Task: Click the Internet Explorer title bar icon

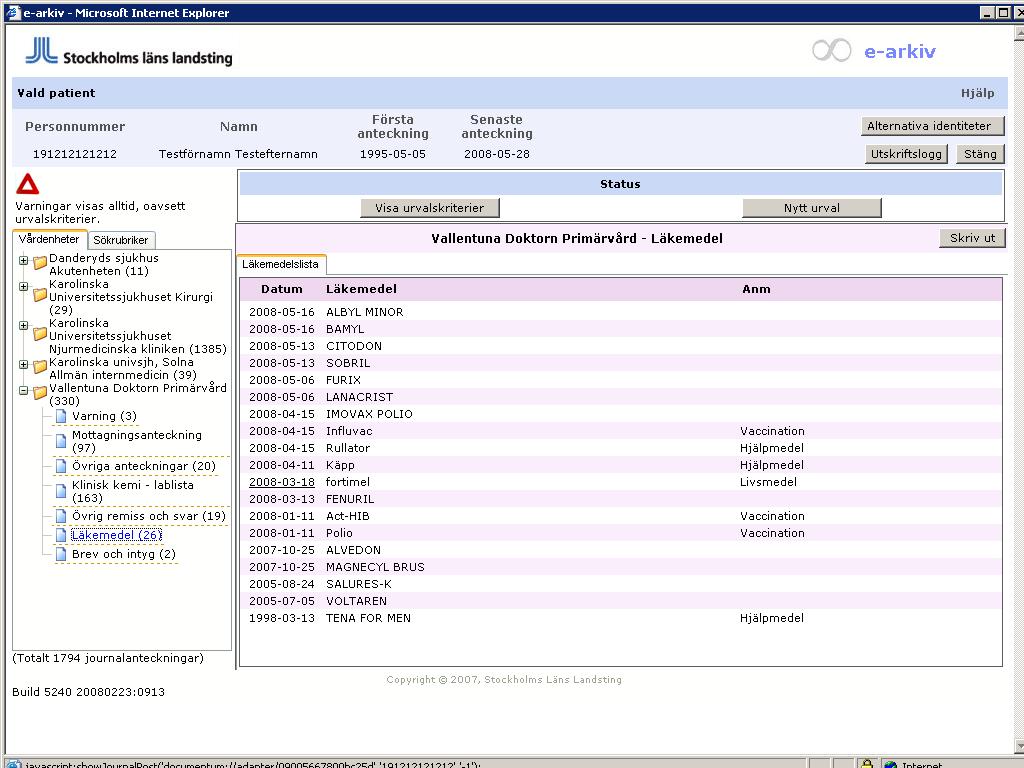Action: tap(12, 12)
